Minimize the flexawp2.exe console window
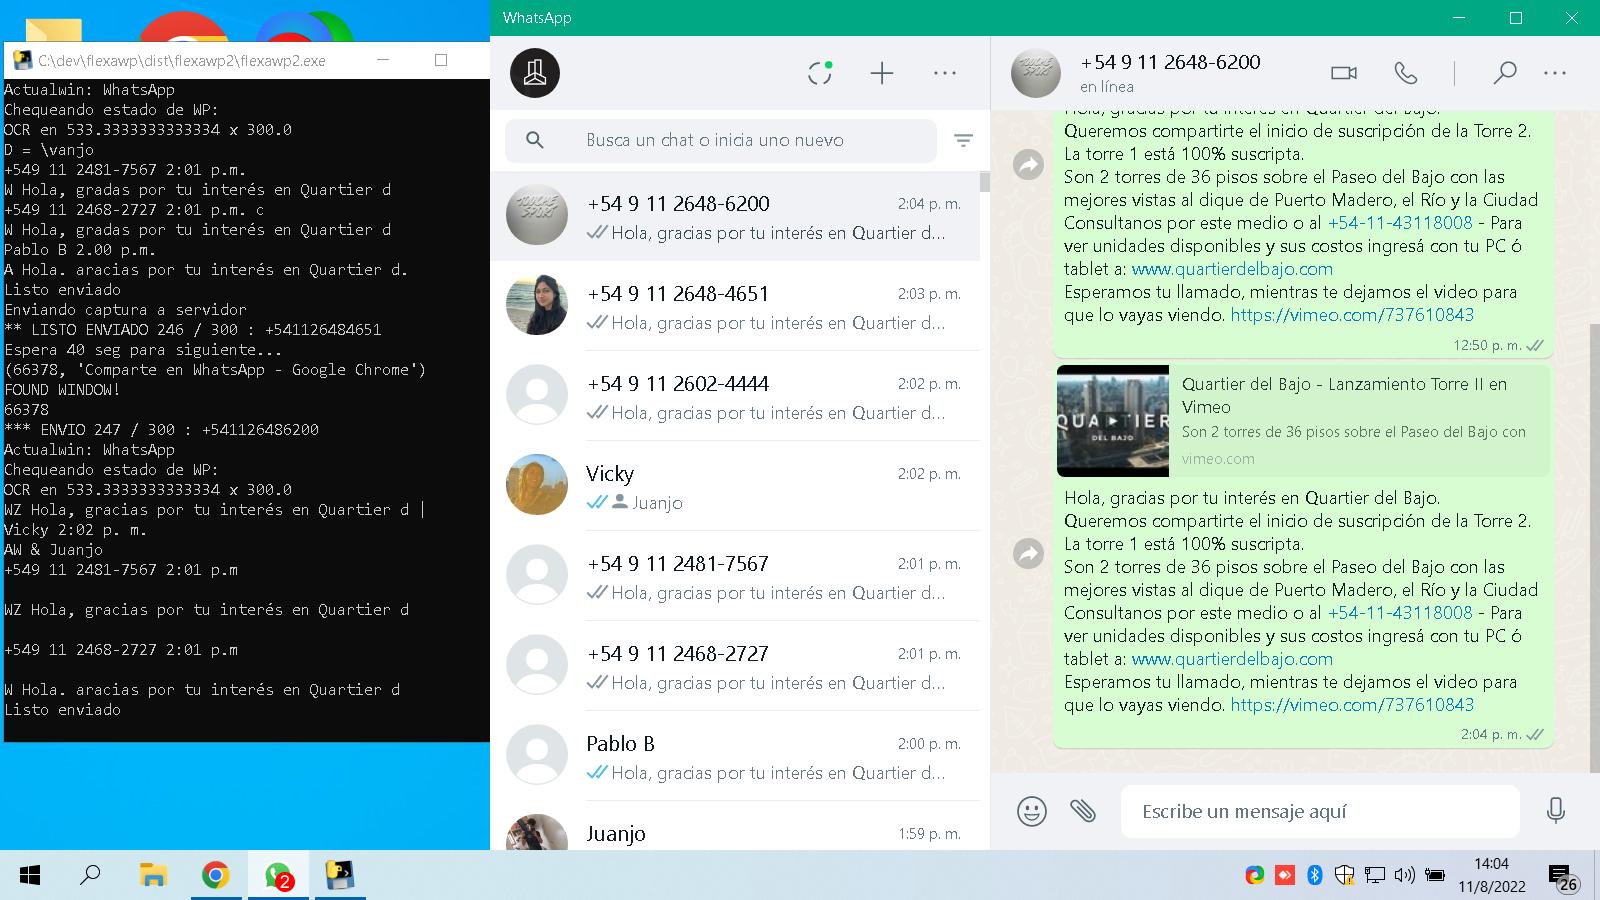The image size is (1600, 900). coord(382,60)
